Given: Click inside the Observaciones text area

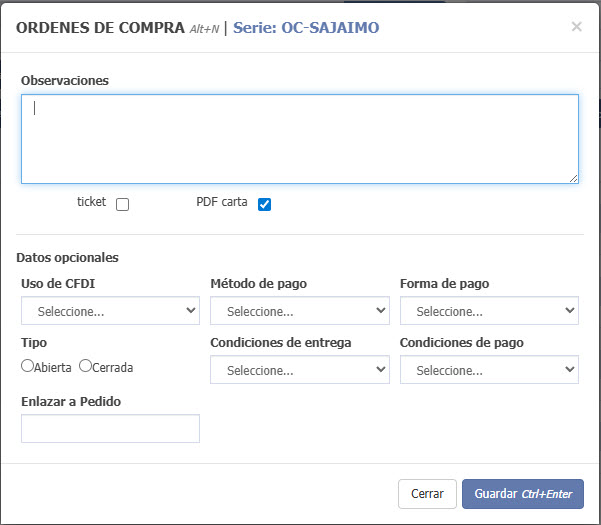Looking at the screenshot, I should point(300,139).
